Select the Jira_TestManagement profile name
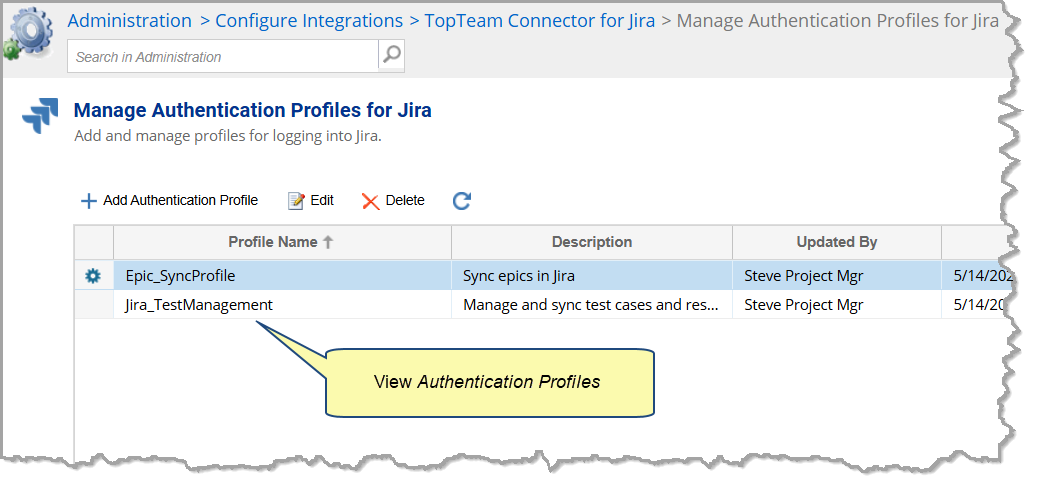The width and height of the screenshot is (1037, 487). (199, 305)
